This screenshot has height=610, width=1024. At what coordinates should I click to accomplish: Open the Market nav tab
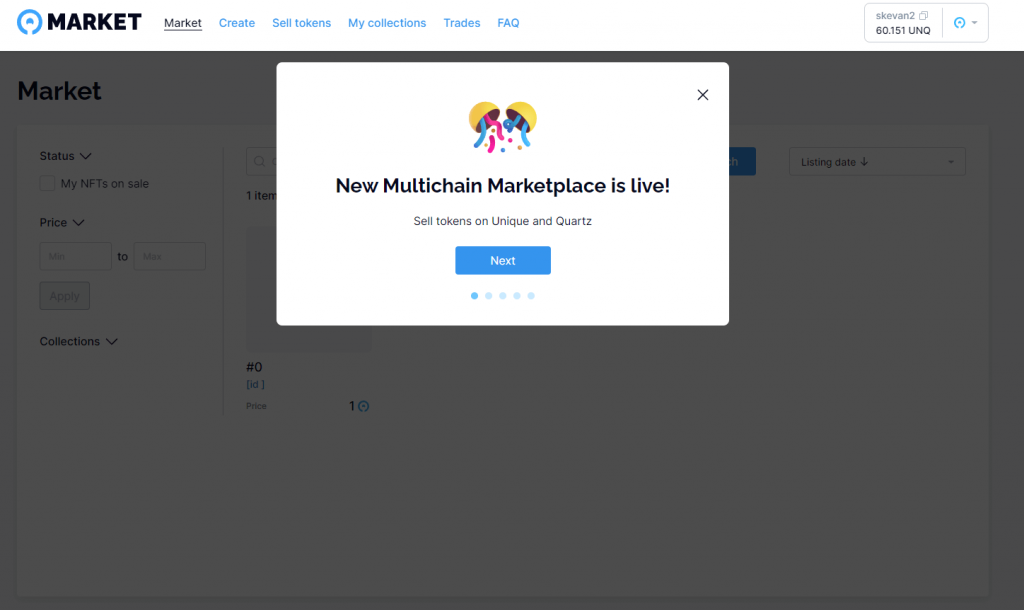tap(183, 23)
